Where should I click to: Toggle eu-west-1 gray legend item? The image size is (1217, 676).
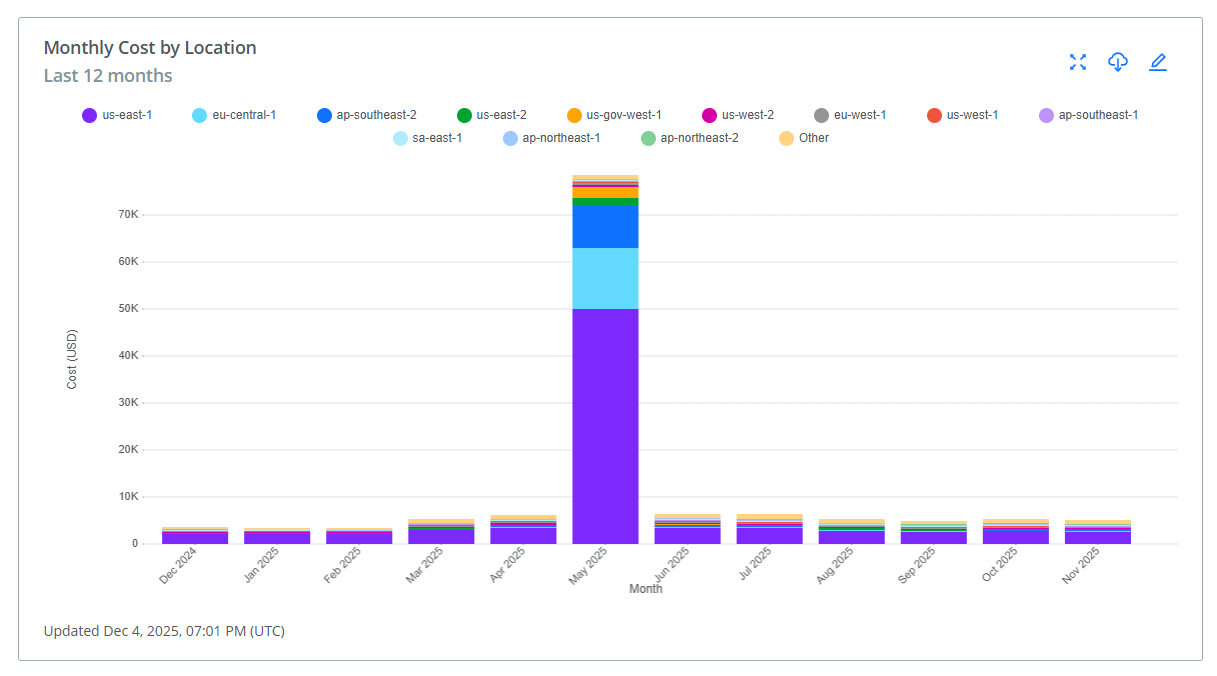coord(849,115)
